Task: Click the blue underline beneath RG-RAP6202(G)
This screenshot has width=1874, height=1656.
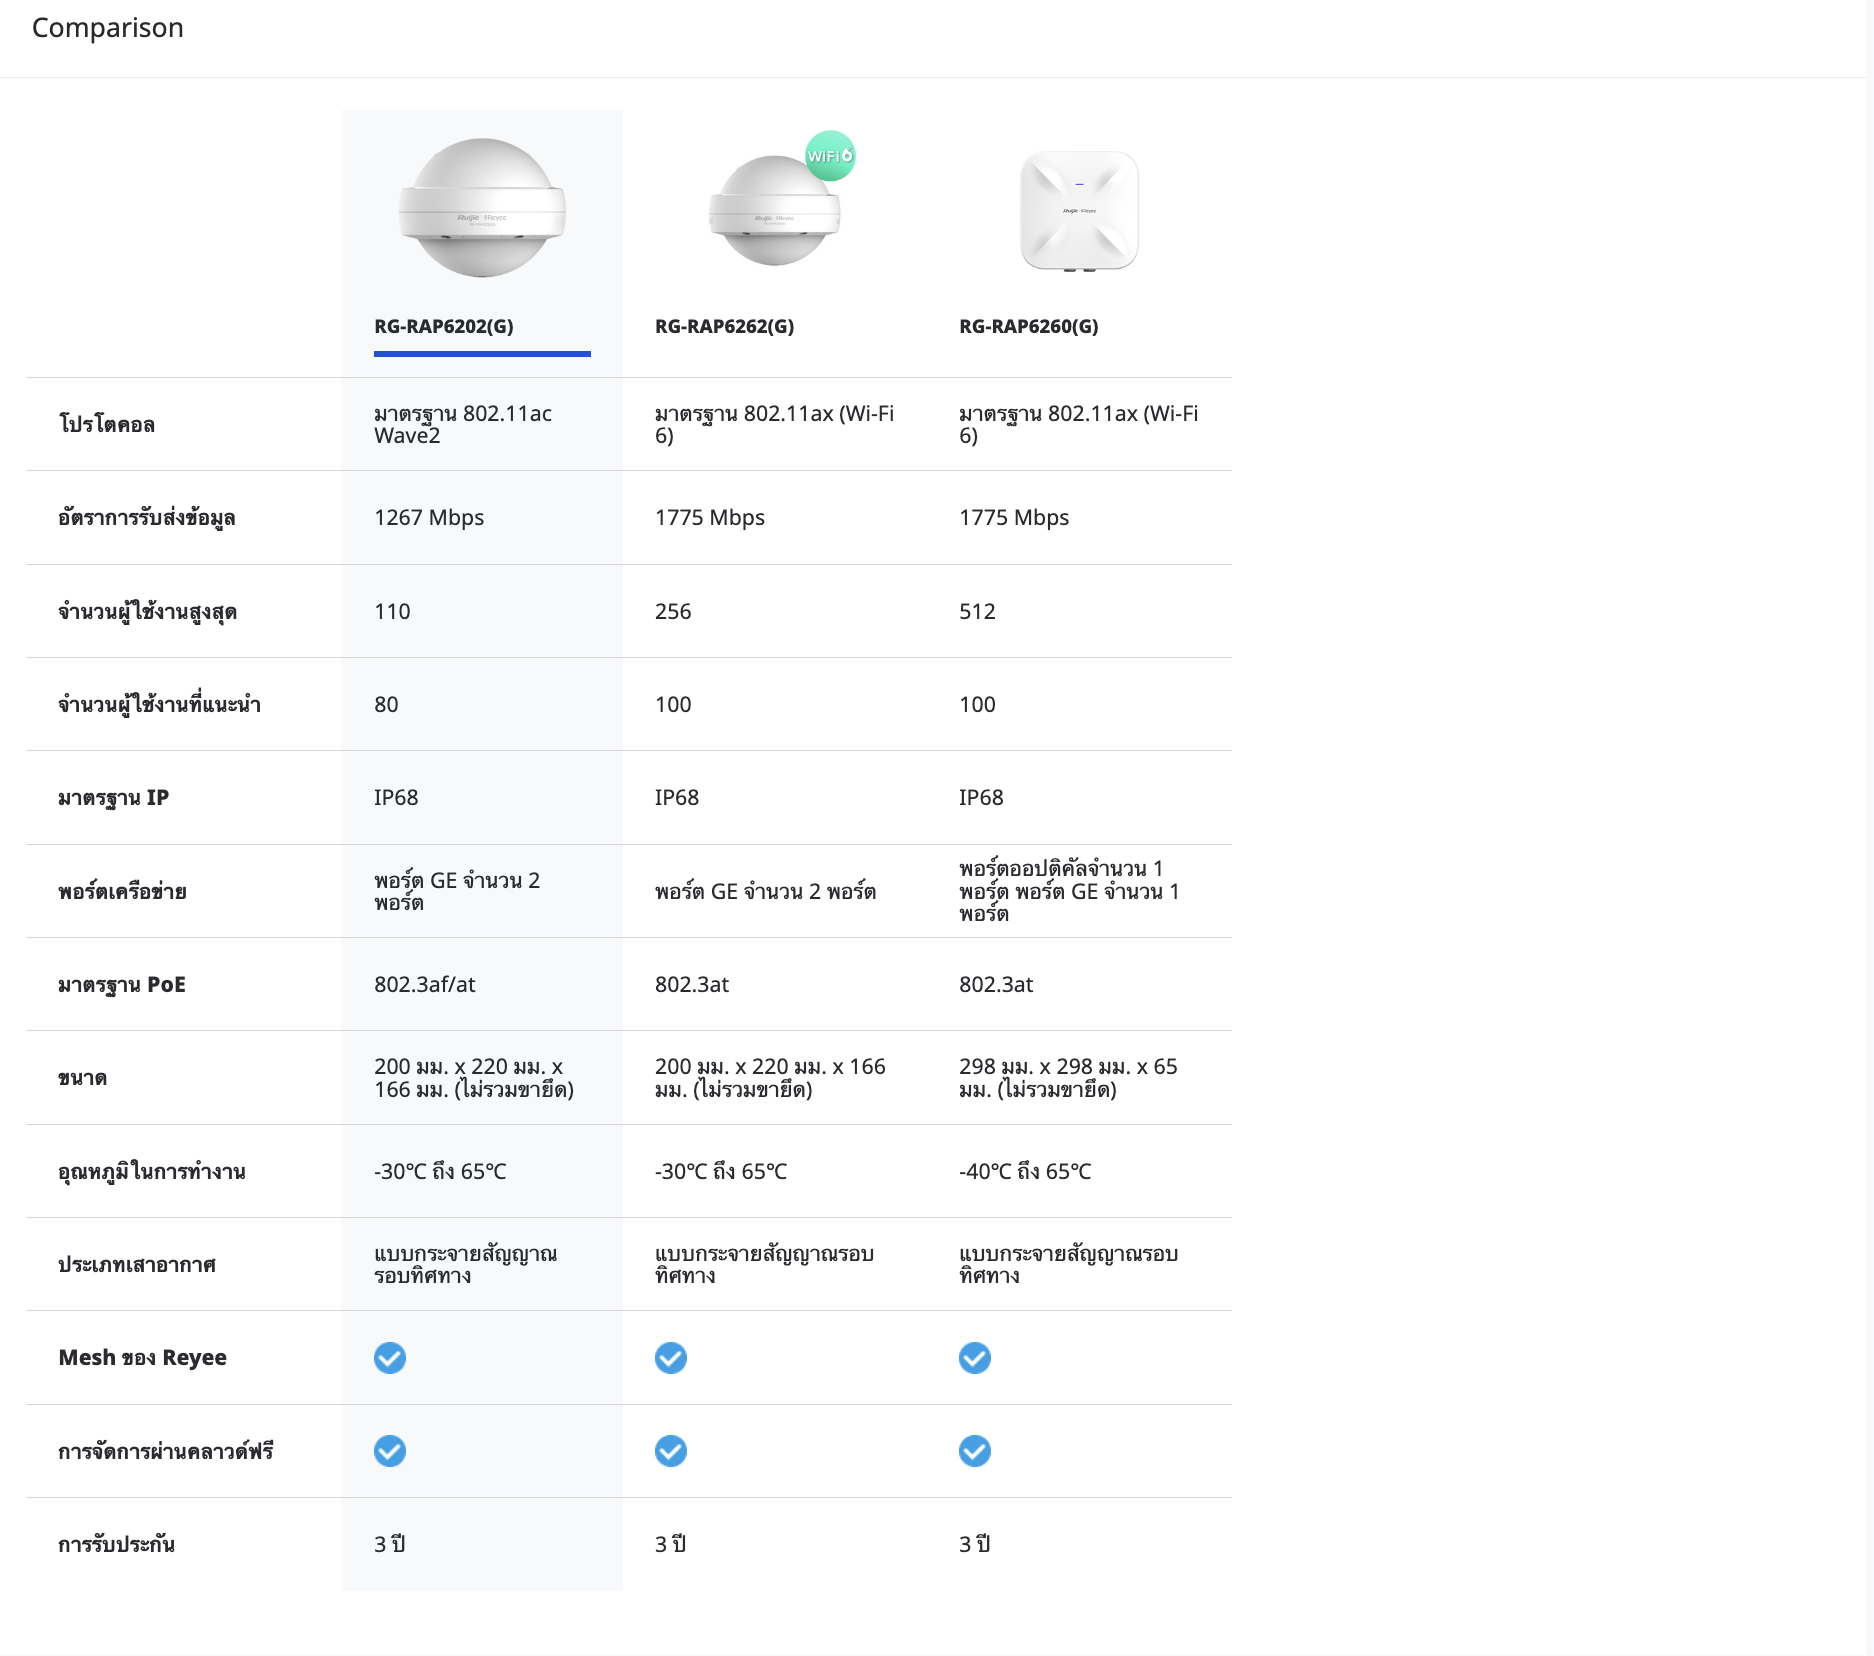Action: click(482, 353)
